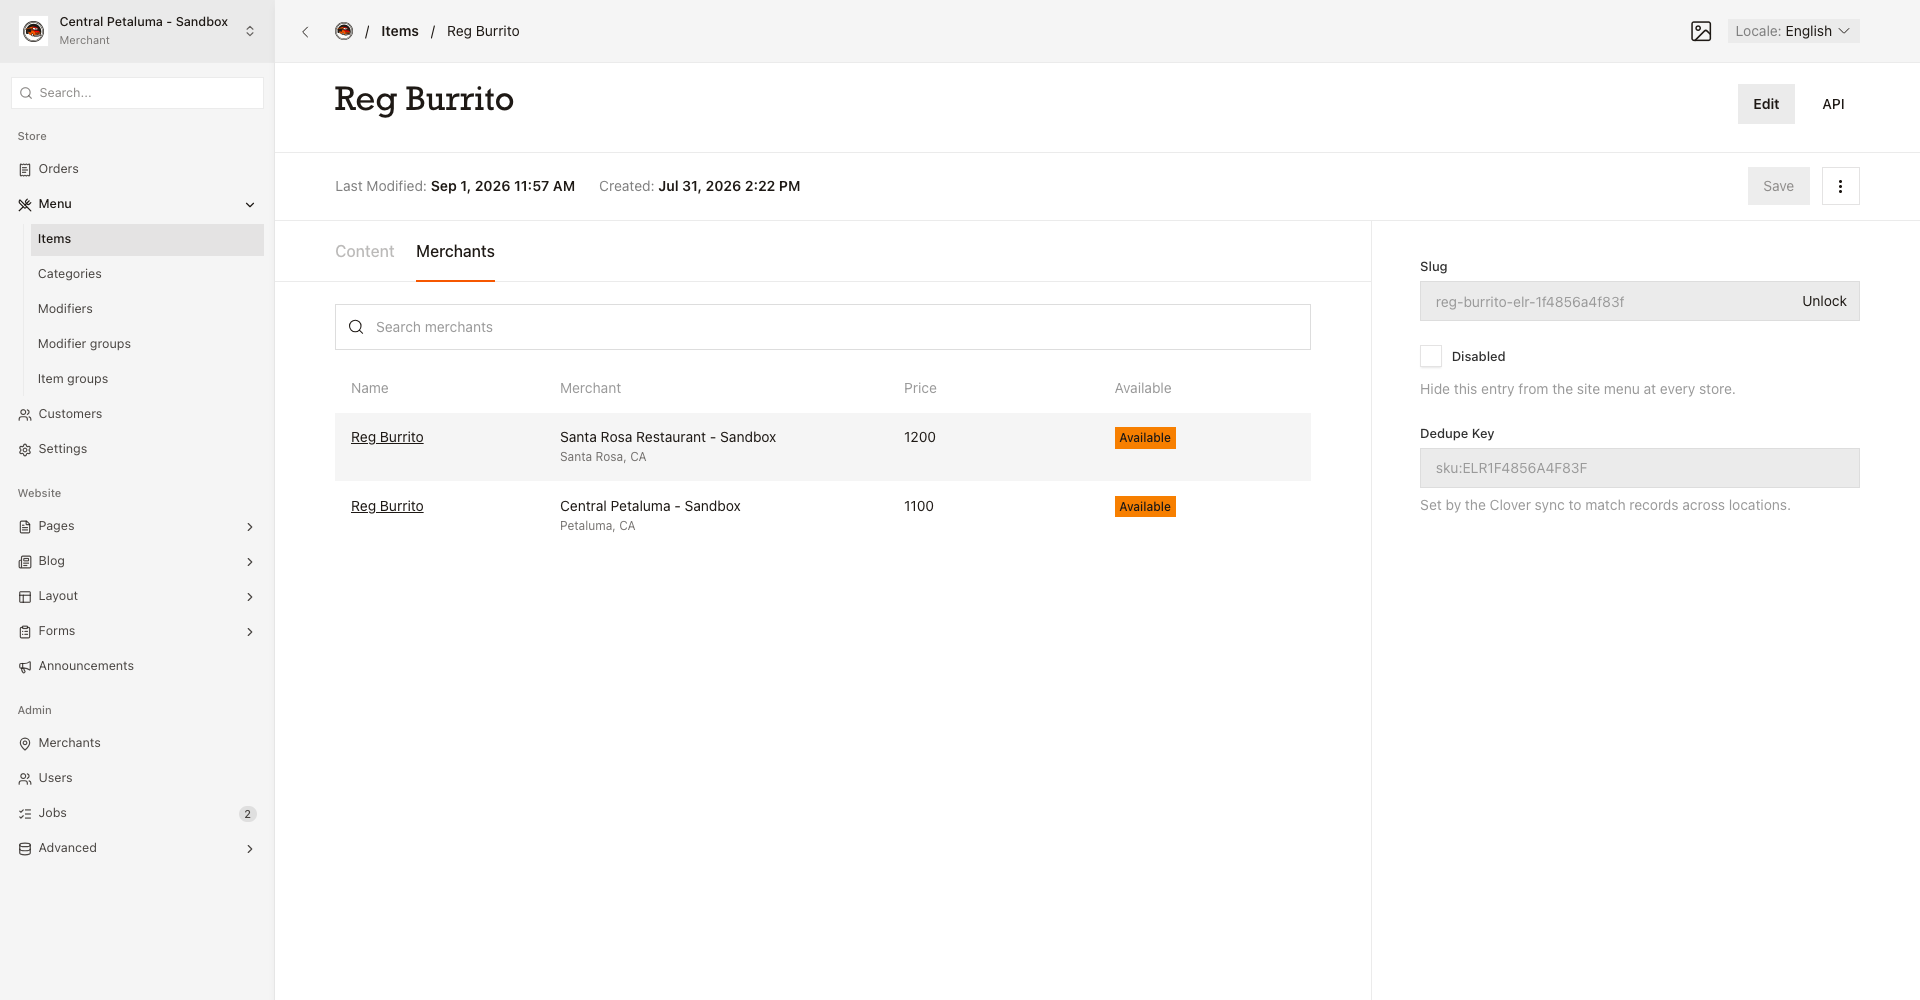Expand the Pages section chevron
This screenshot has width=1920, height=1000.
pos(250,527)
